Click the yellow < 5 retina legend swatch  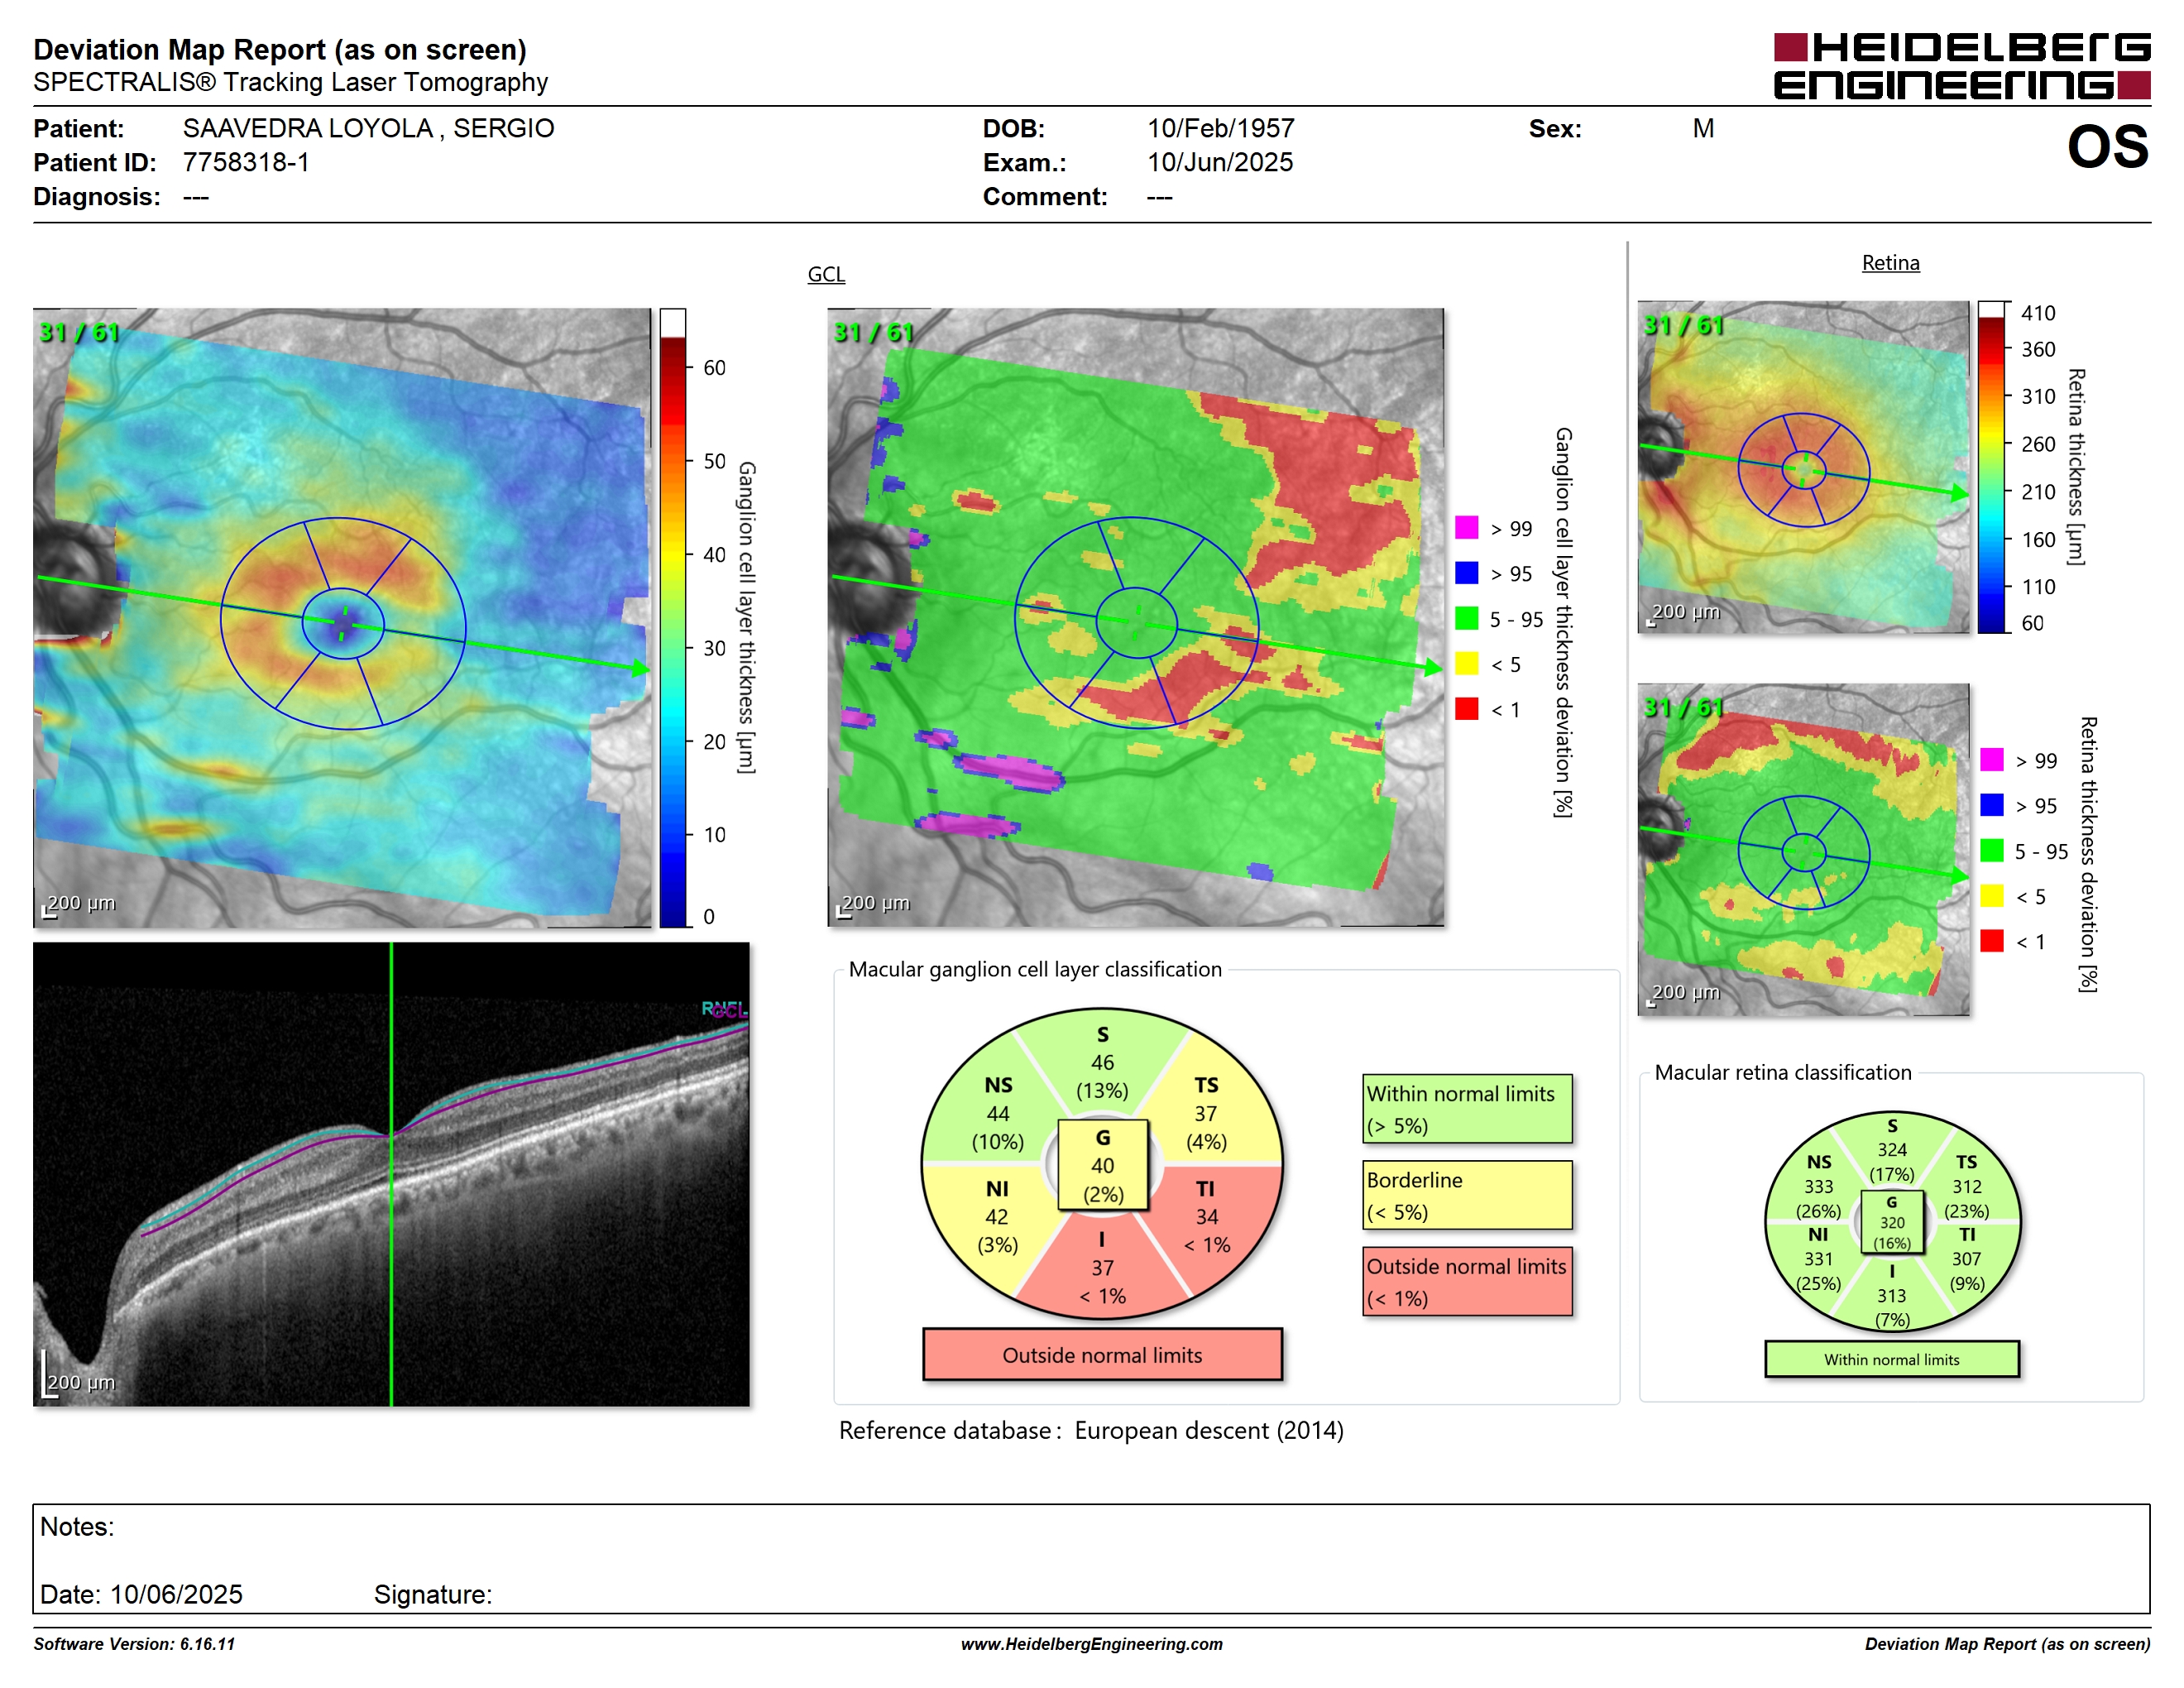(x=1991, y=895)
